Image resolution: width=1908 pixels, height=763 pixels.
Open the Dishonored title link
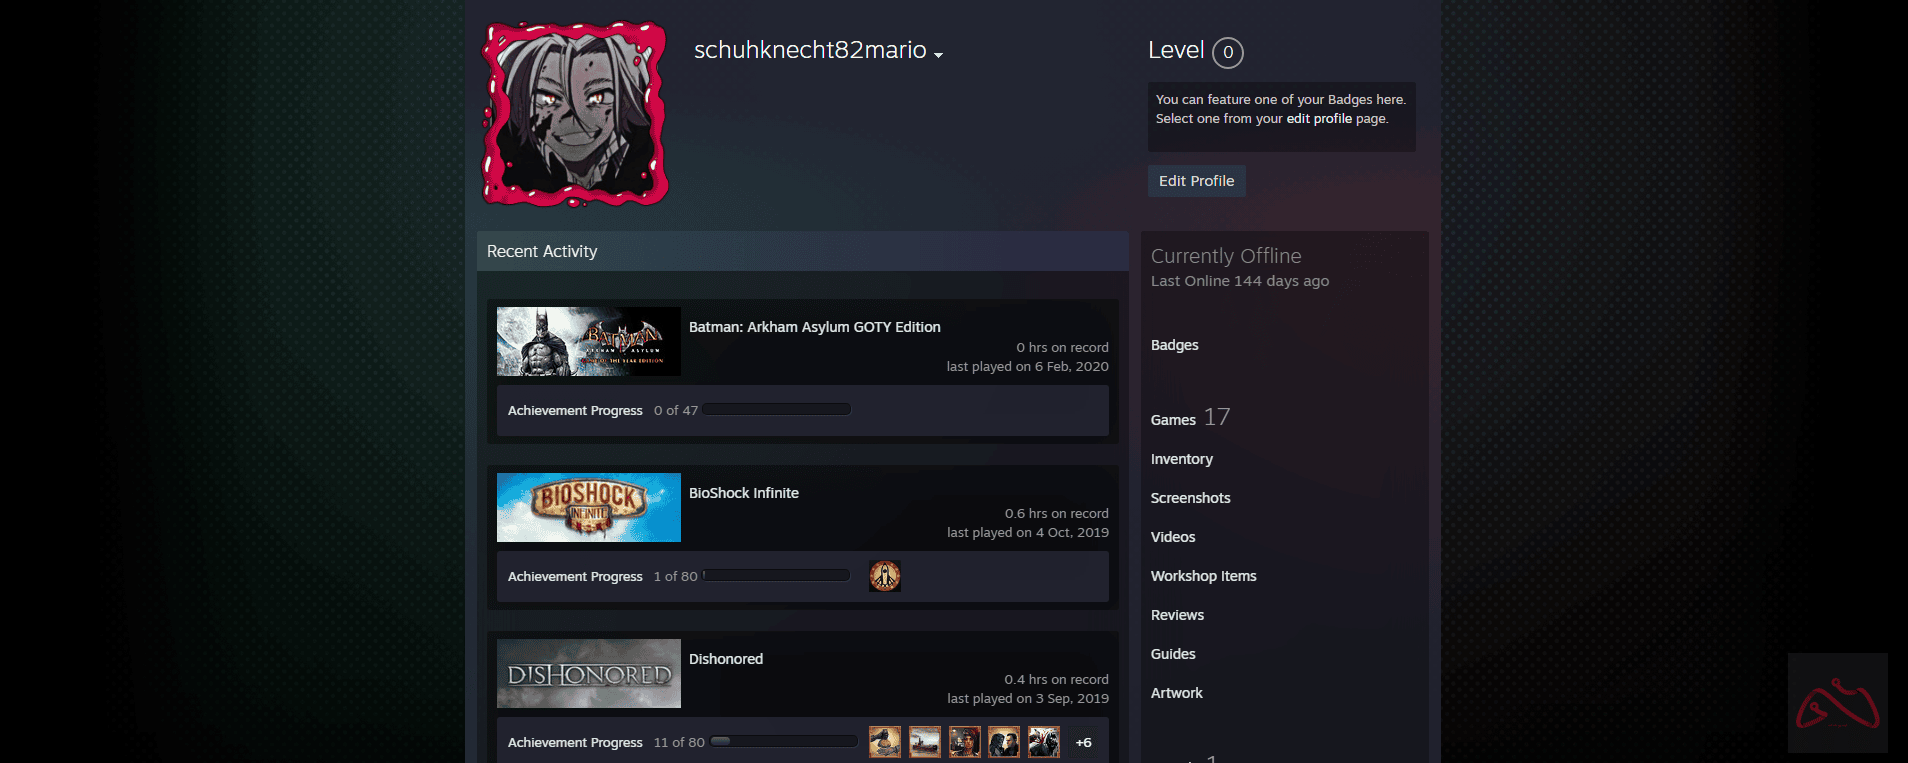point(726,659)
